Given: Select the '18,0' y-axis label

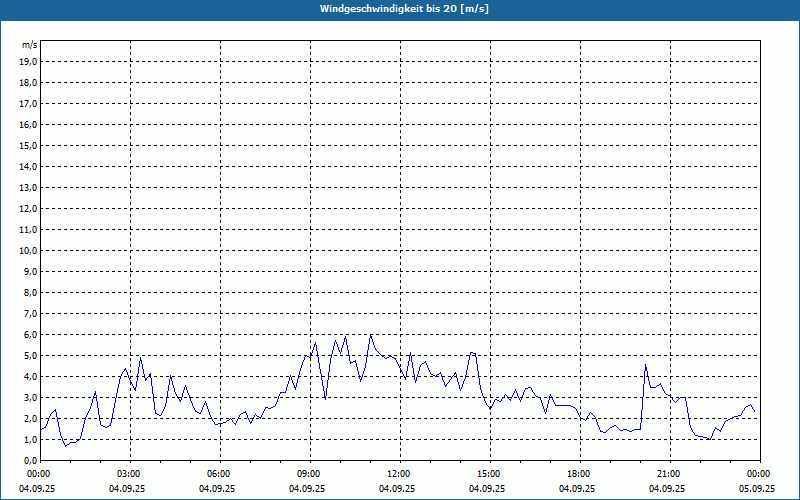Looking at the screenshot, I should tap(29, 83).
